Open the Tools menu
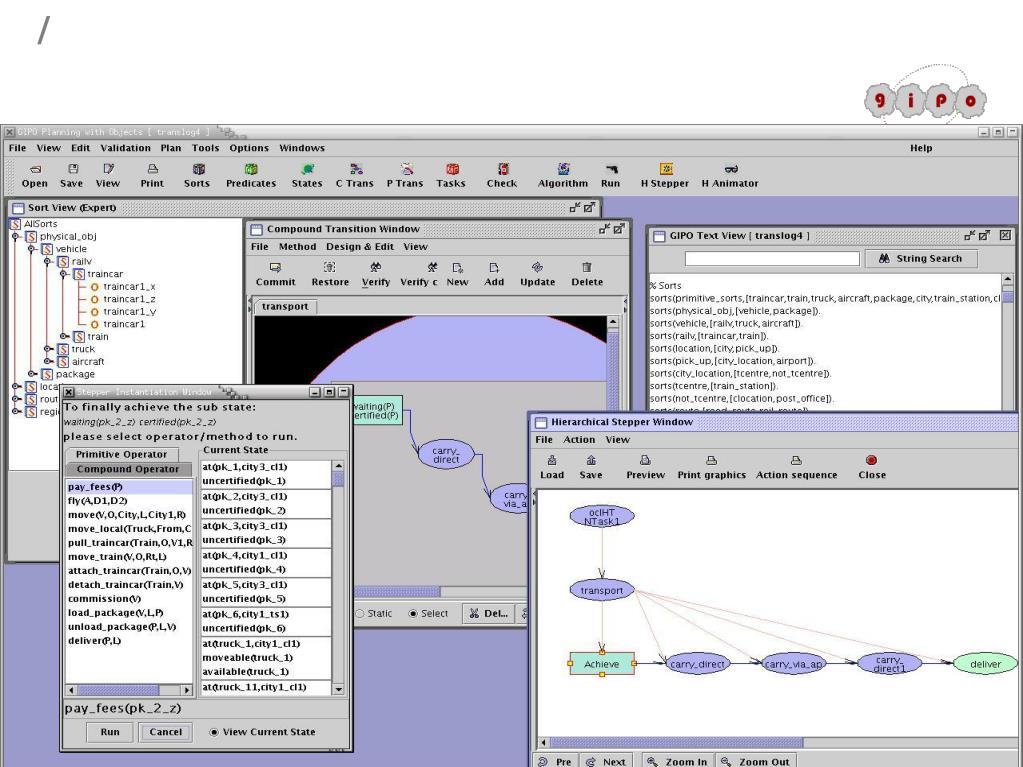 206,148
